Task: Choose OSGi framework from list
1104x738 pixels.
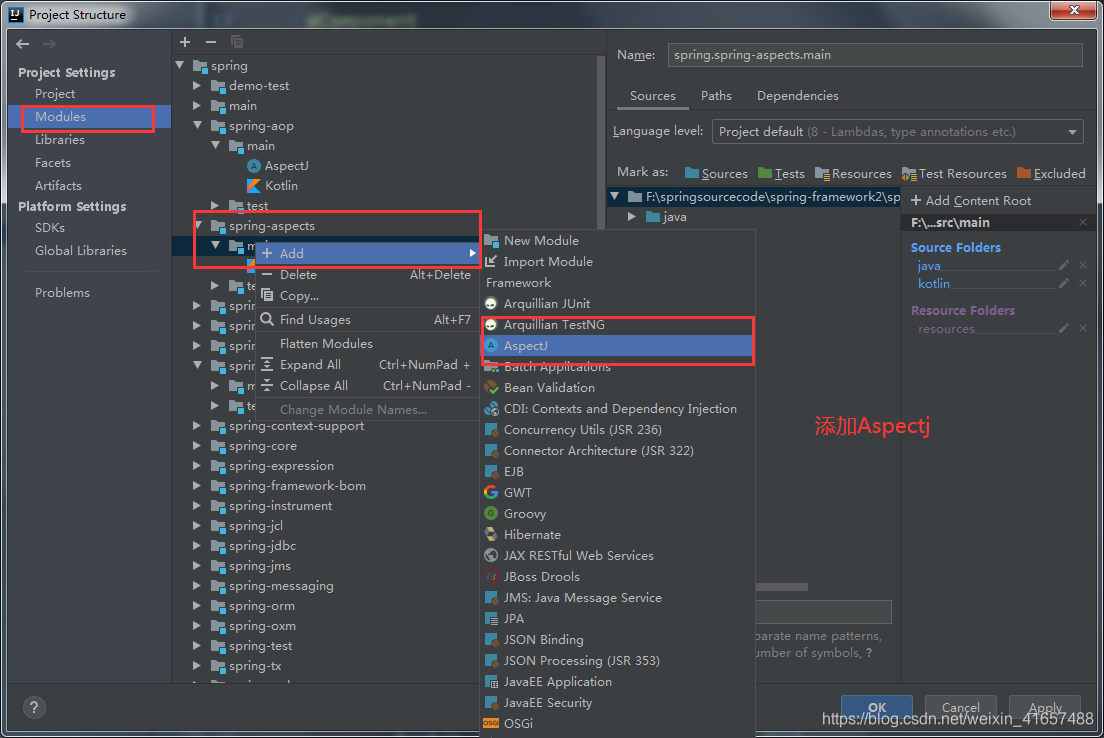Action: point(617,723)
